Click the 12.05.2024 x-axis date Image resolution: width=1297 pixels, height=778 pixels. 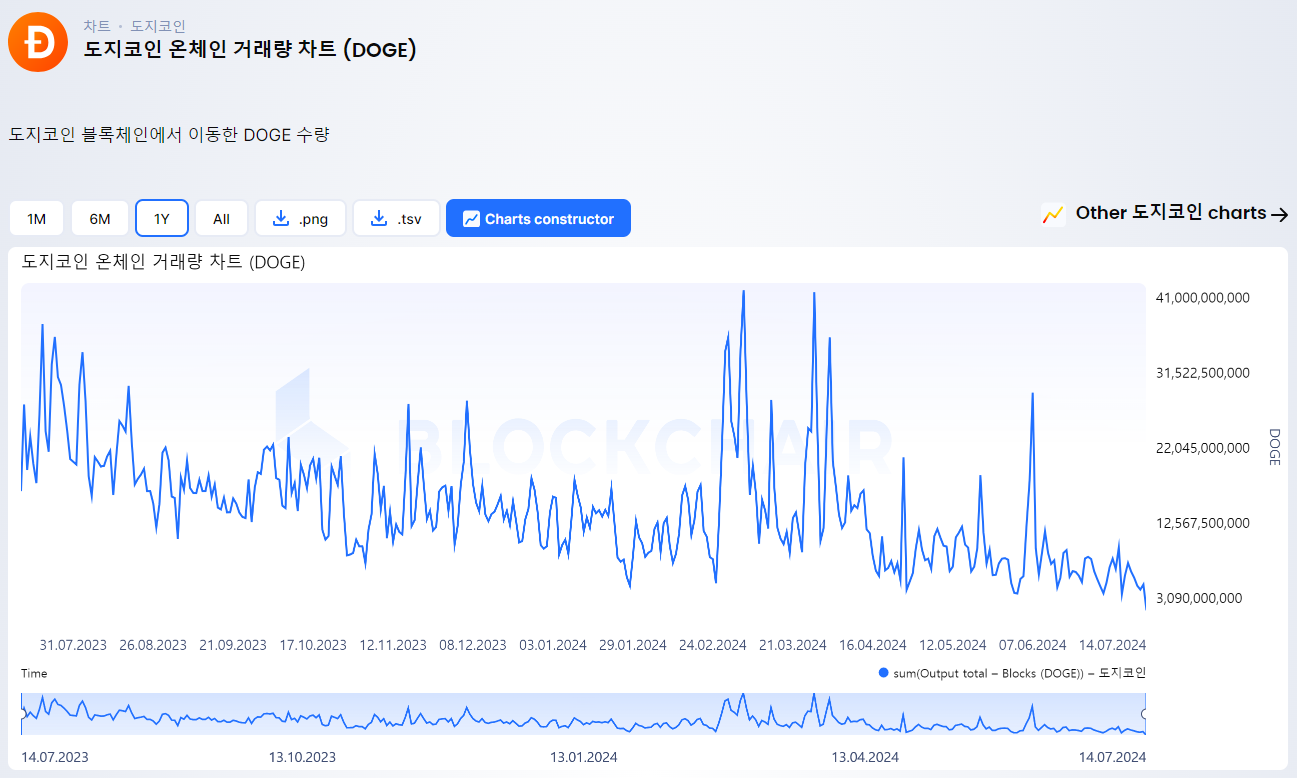coord(953,645)
